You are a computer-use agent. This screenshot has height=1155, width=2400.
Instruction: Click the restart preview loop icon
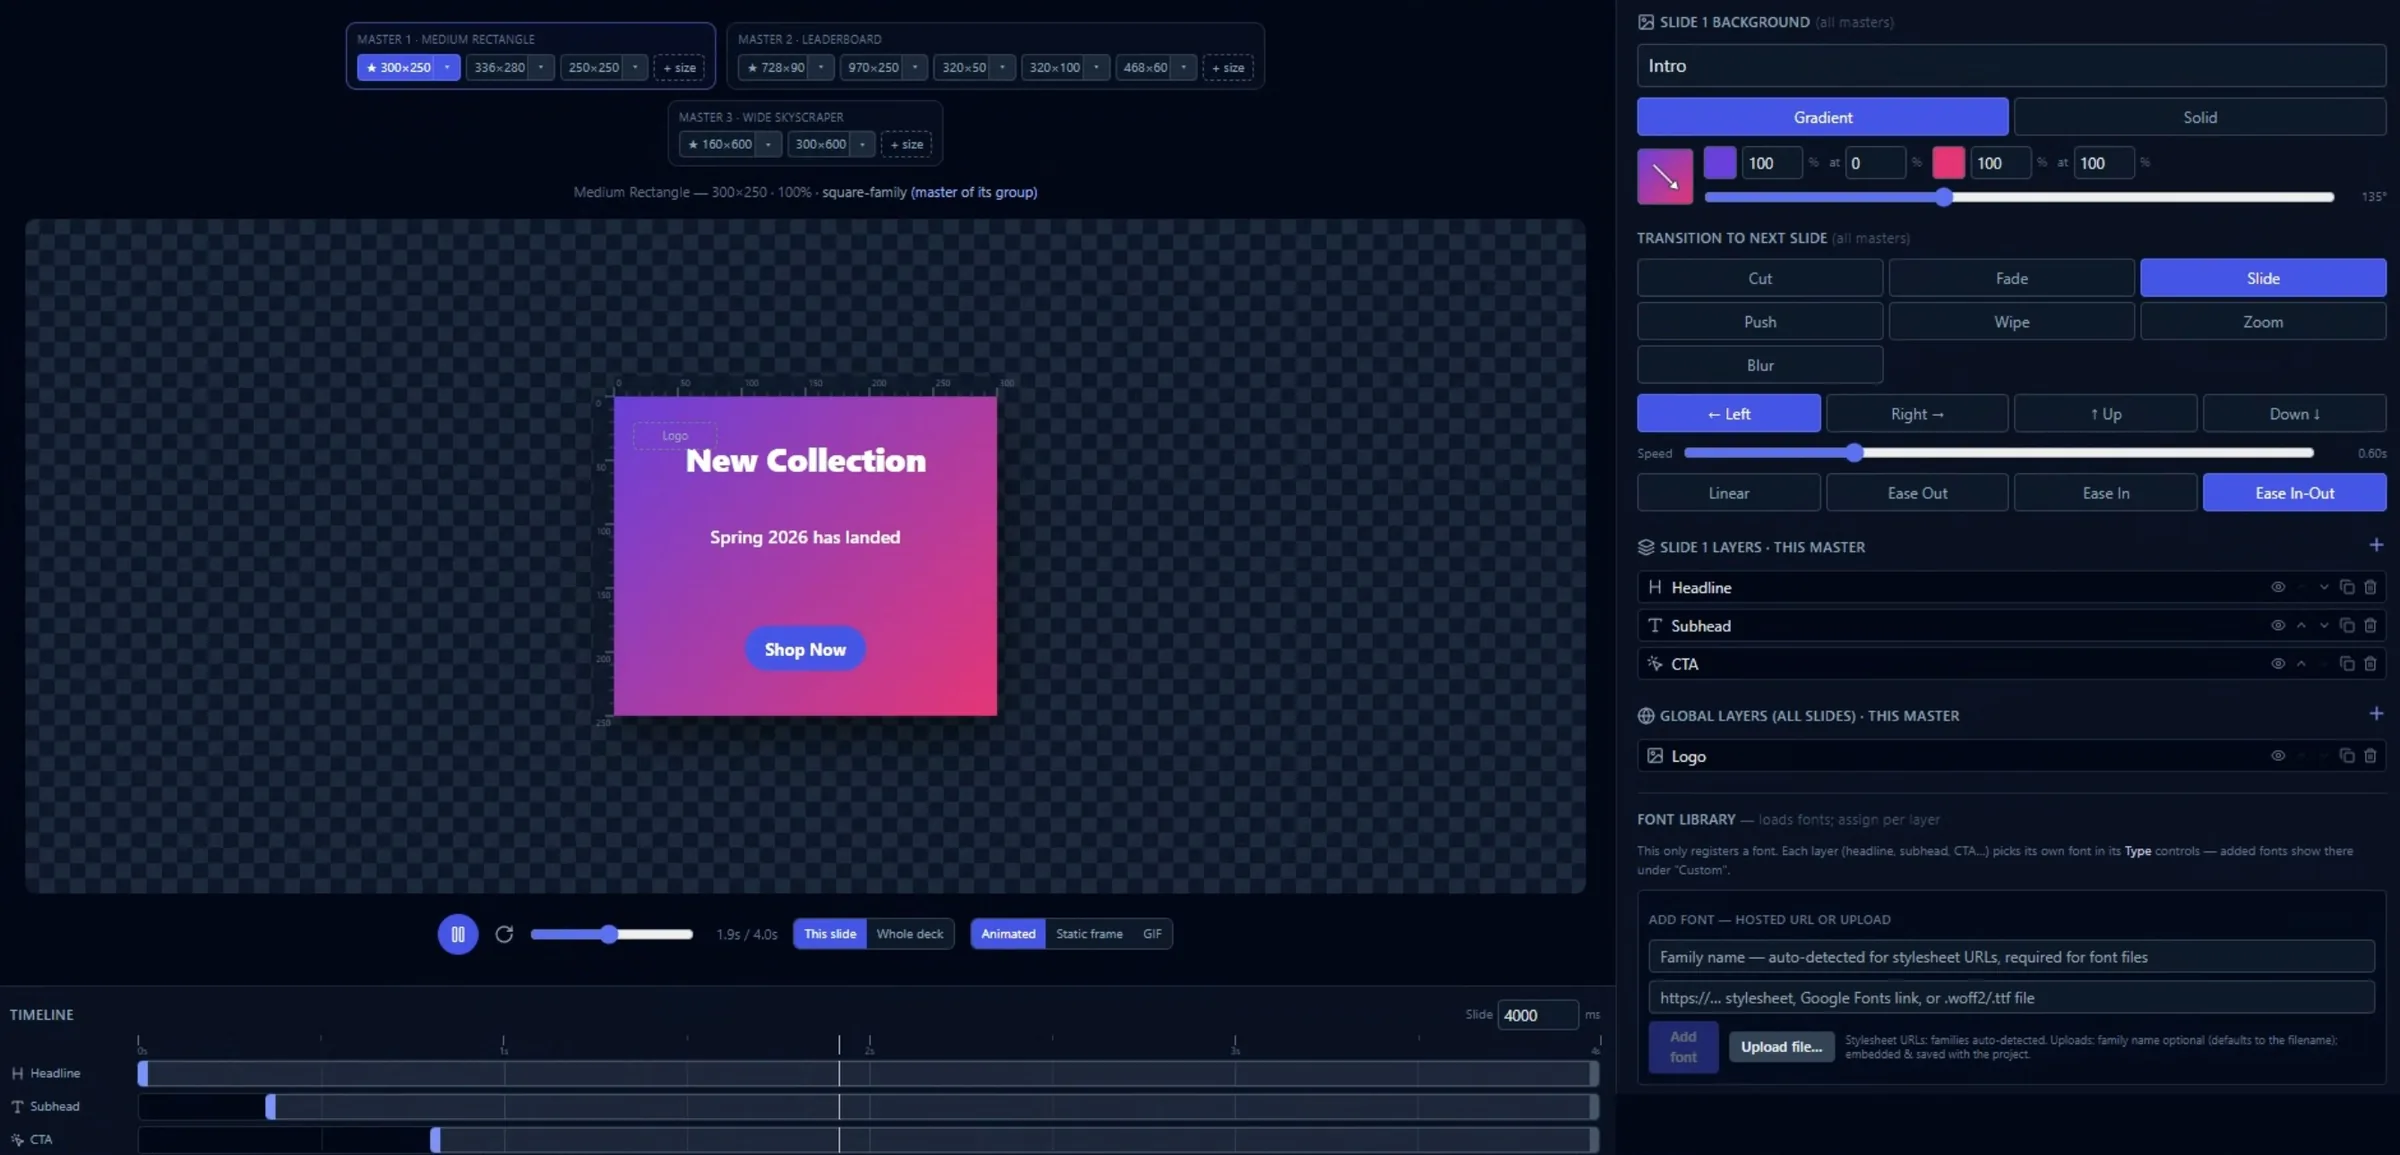click(504, 934)
